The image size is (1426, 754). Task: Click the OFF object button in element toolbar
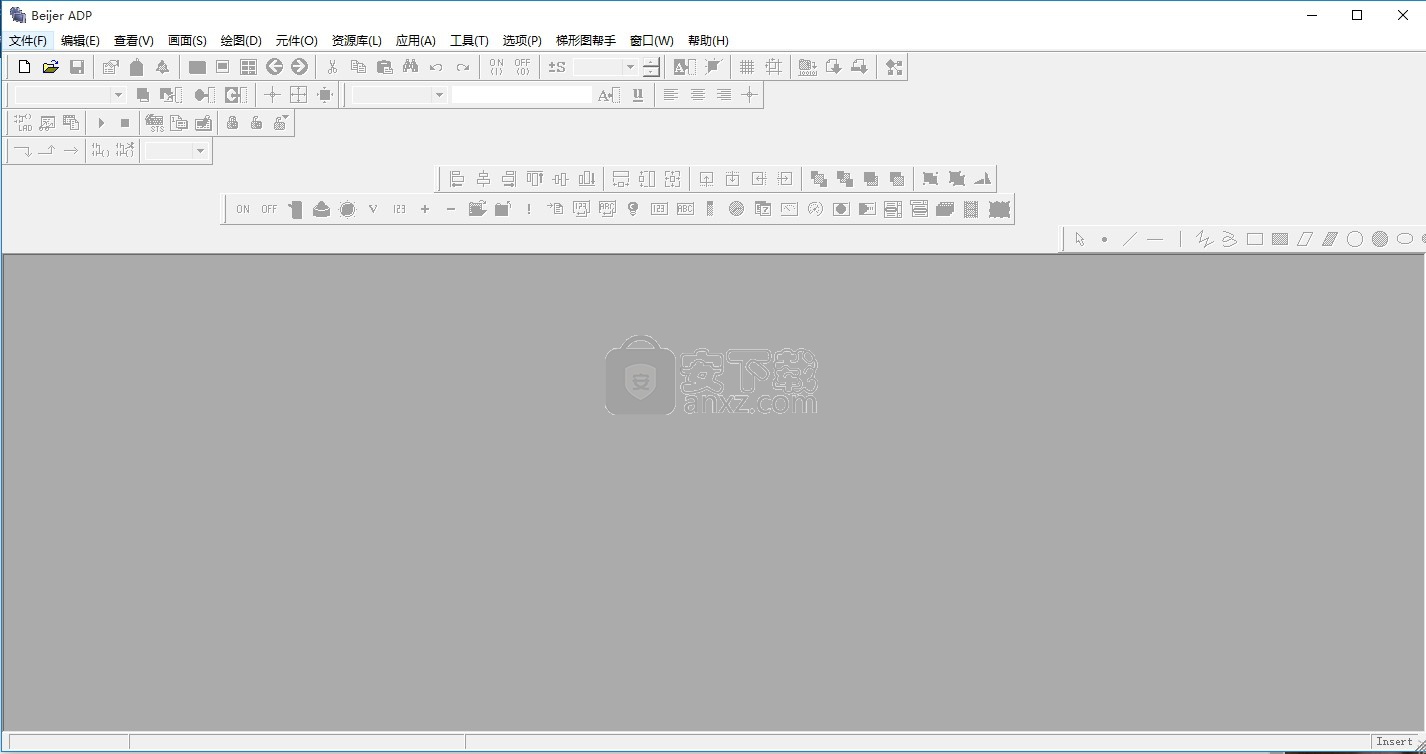[269, 209]
